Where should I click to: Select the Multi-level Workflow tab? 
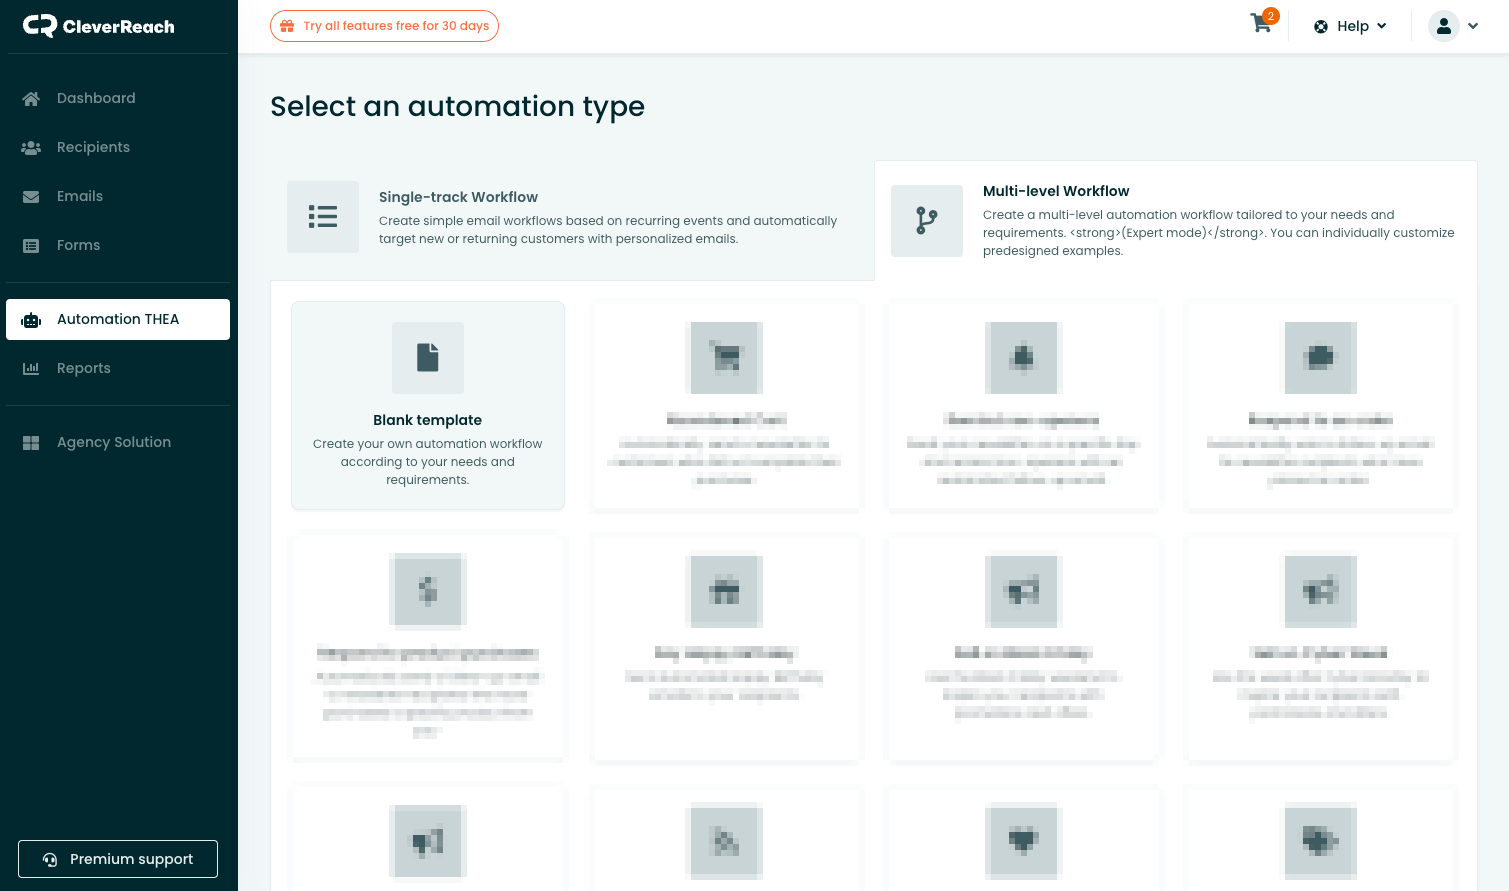click(x=1175, y=221)
